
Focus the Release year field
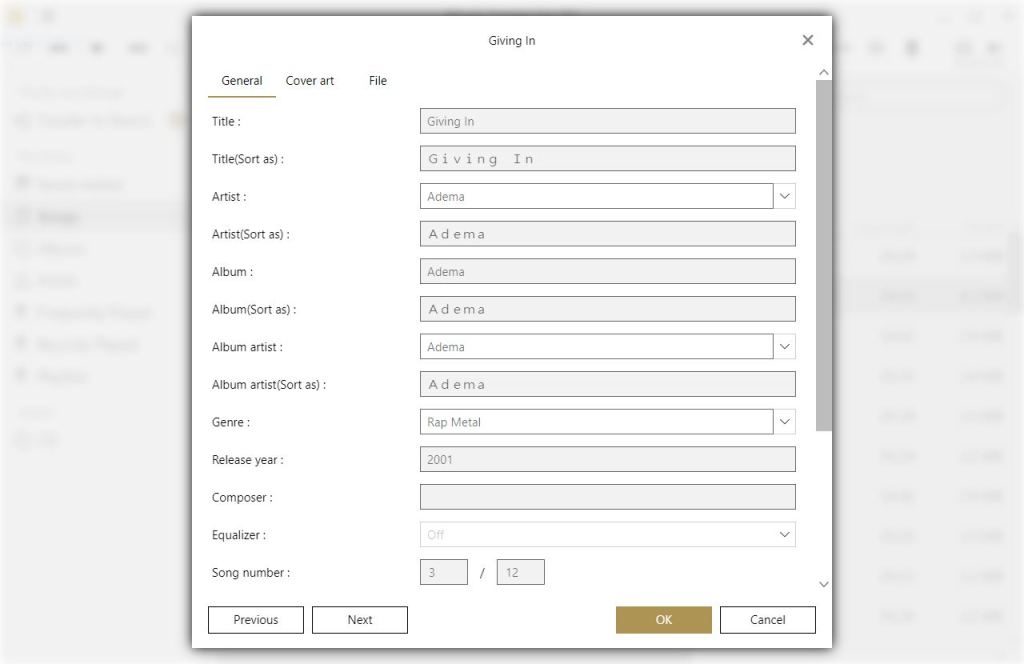pyautogui.click(x=607, y=460)
